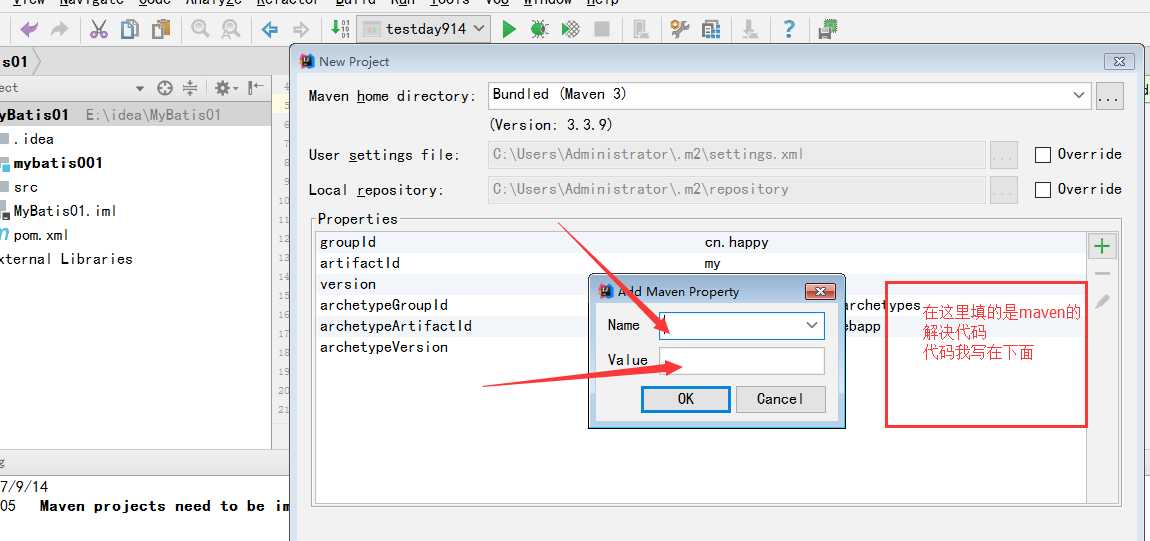Run testday914 with the green play icon
1150x541 pixels.
pos(509,29)
